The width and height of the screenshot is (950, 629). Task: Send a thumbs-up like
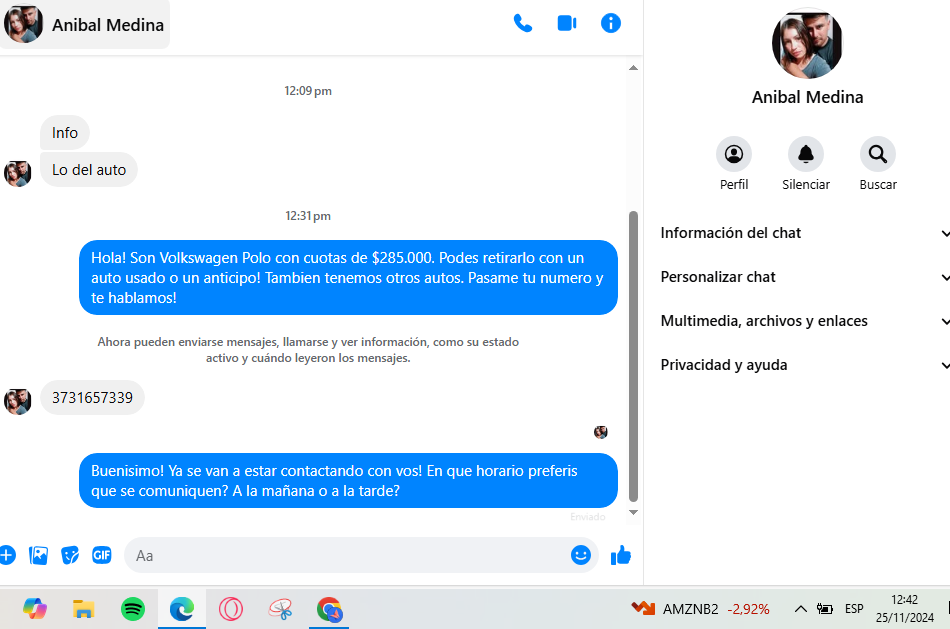[x=621, y=555]
